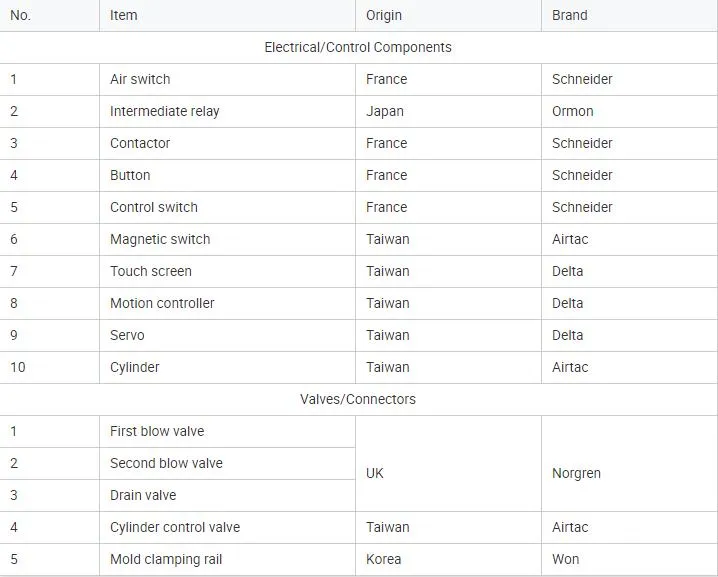The height and width of the screenshot is (577, 718).
Task: Select the "Cylinder control valve" cell
Action: click(175, 527)
